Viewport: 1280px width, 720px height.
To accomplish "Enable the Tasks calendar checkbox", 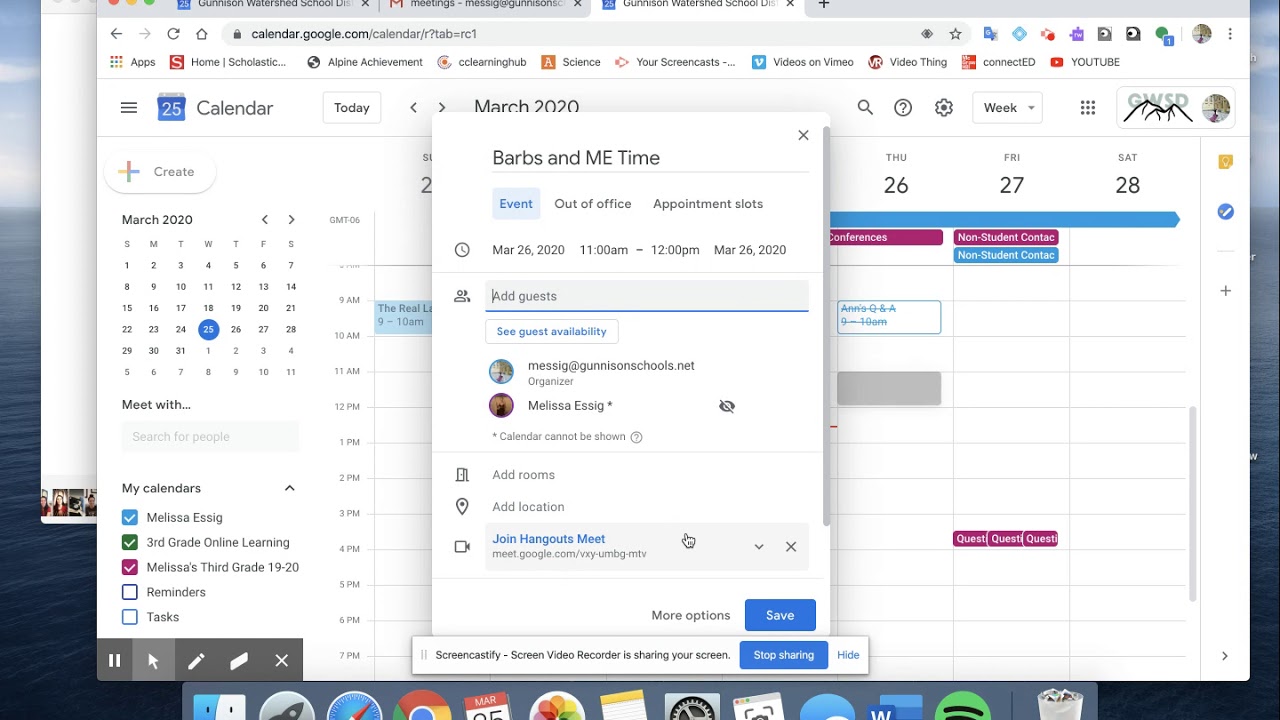I will click(130, 617).
